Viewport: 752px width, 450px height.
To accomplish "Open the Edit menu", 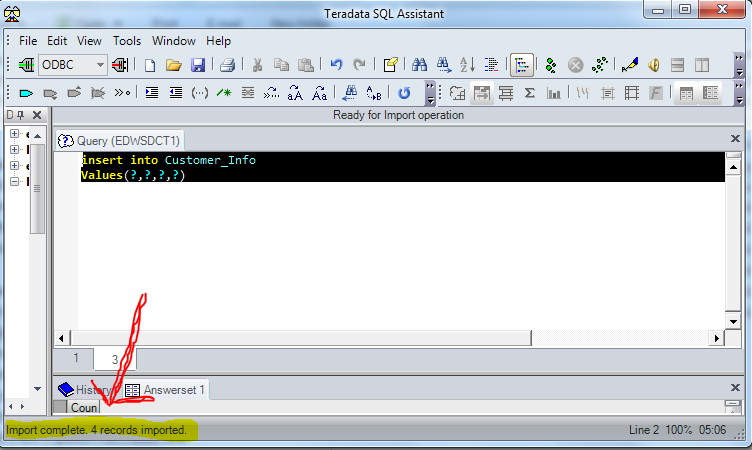I will (x=57, y=41).
